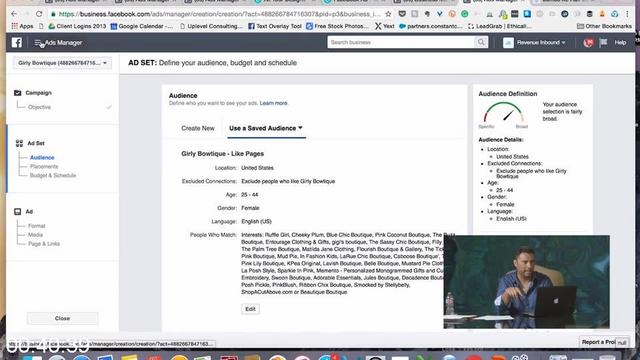Screen dimensions: 640x360
Task: Click the Girly Bowtique - Like Pages heading
Action: pos(222,154)
